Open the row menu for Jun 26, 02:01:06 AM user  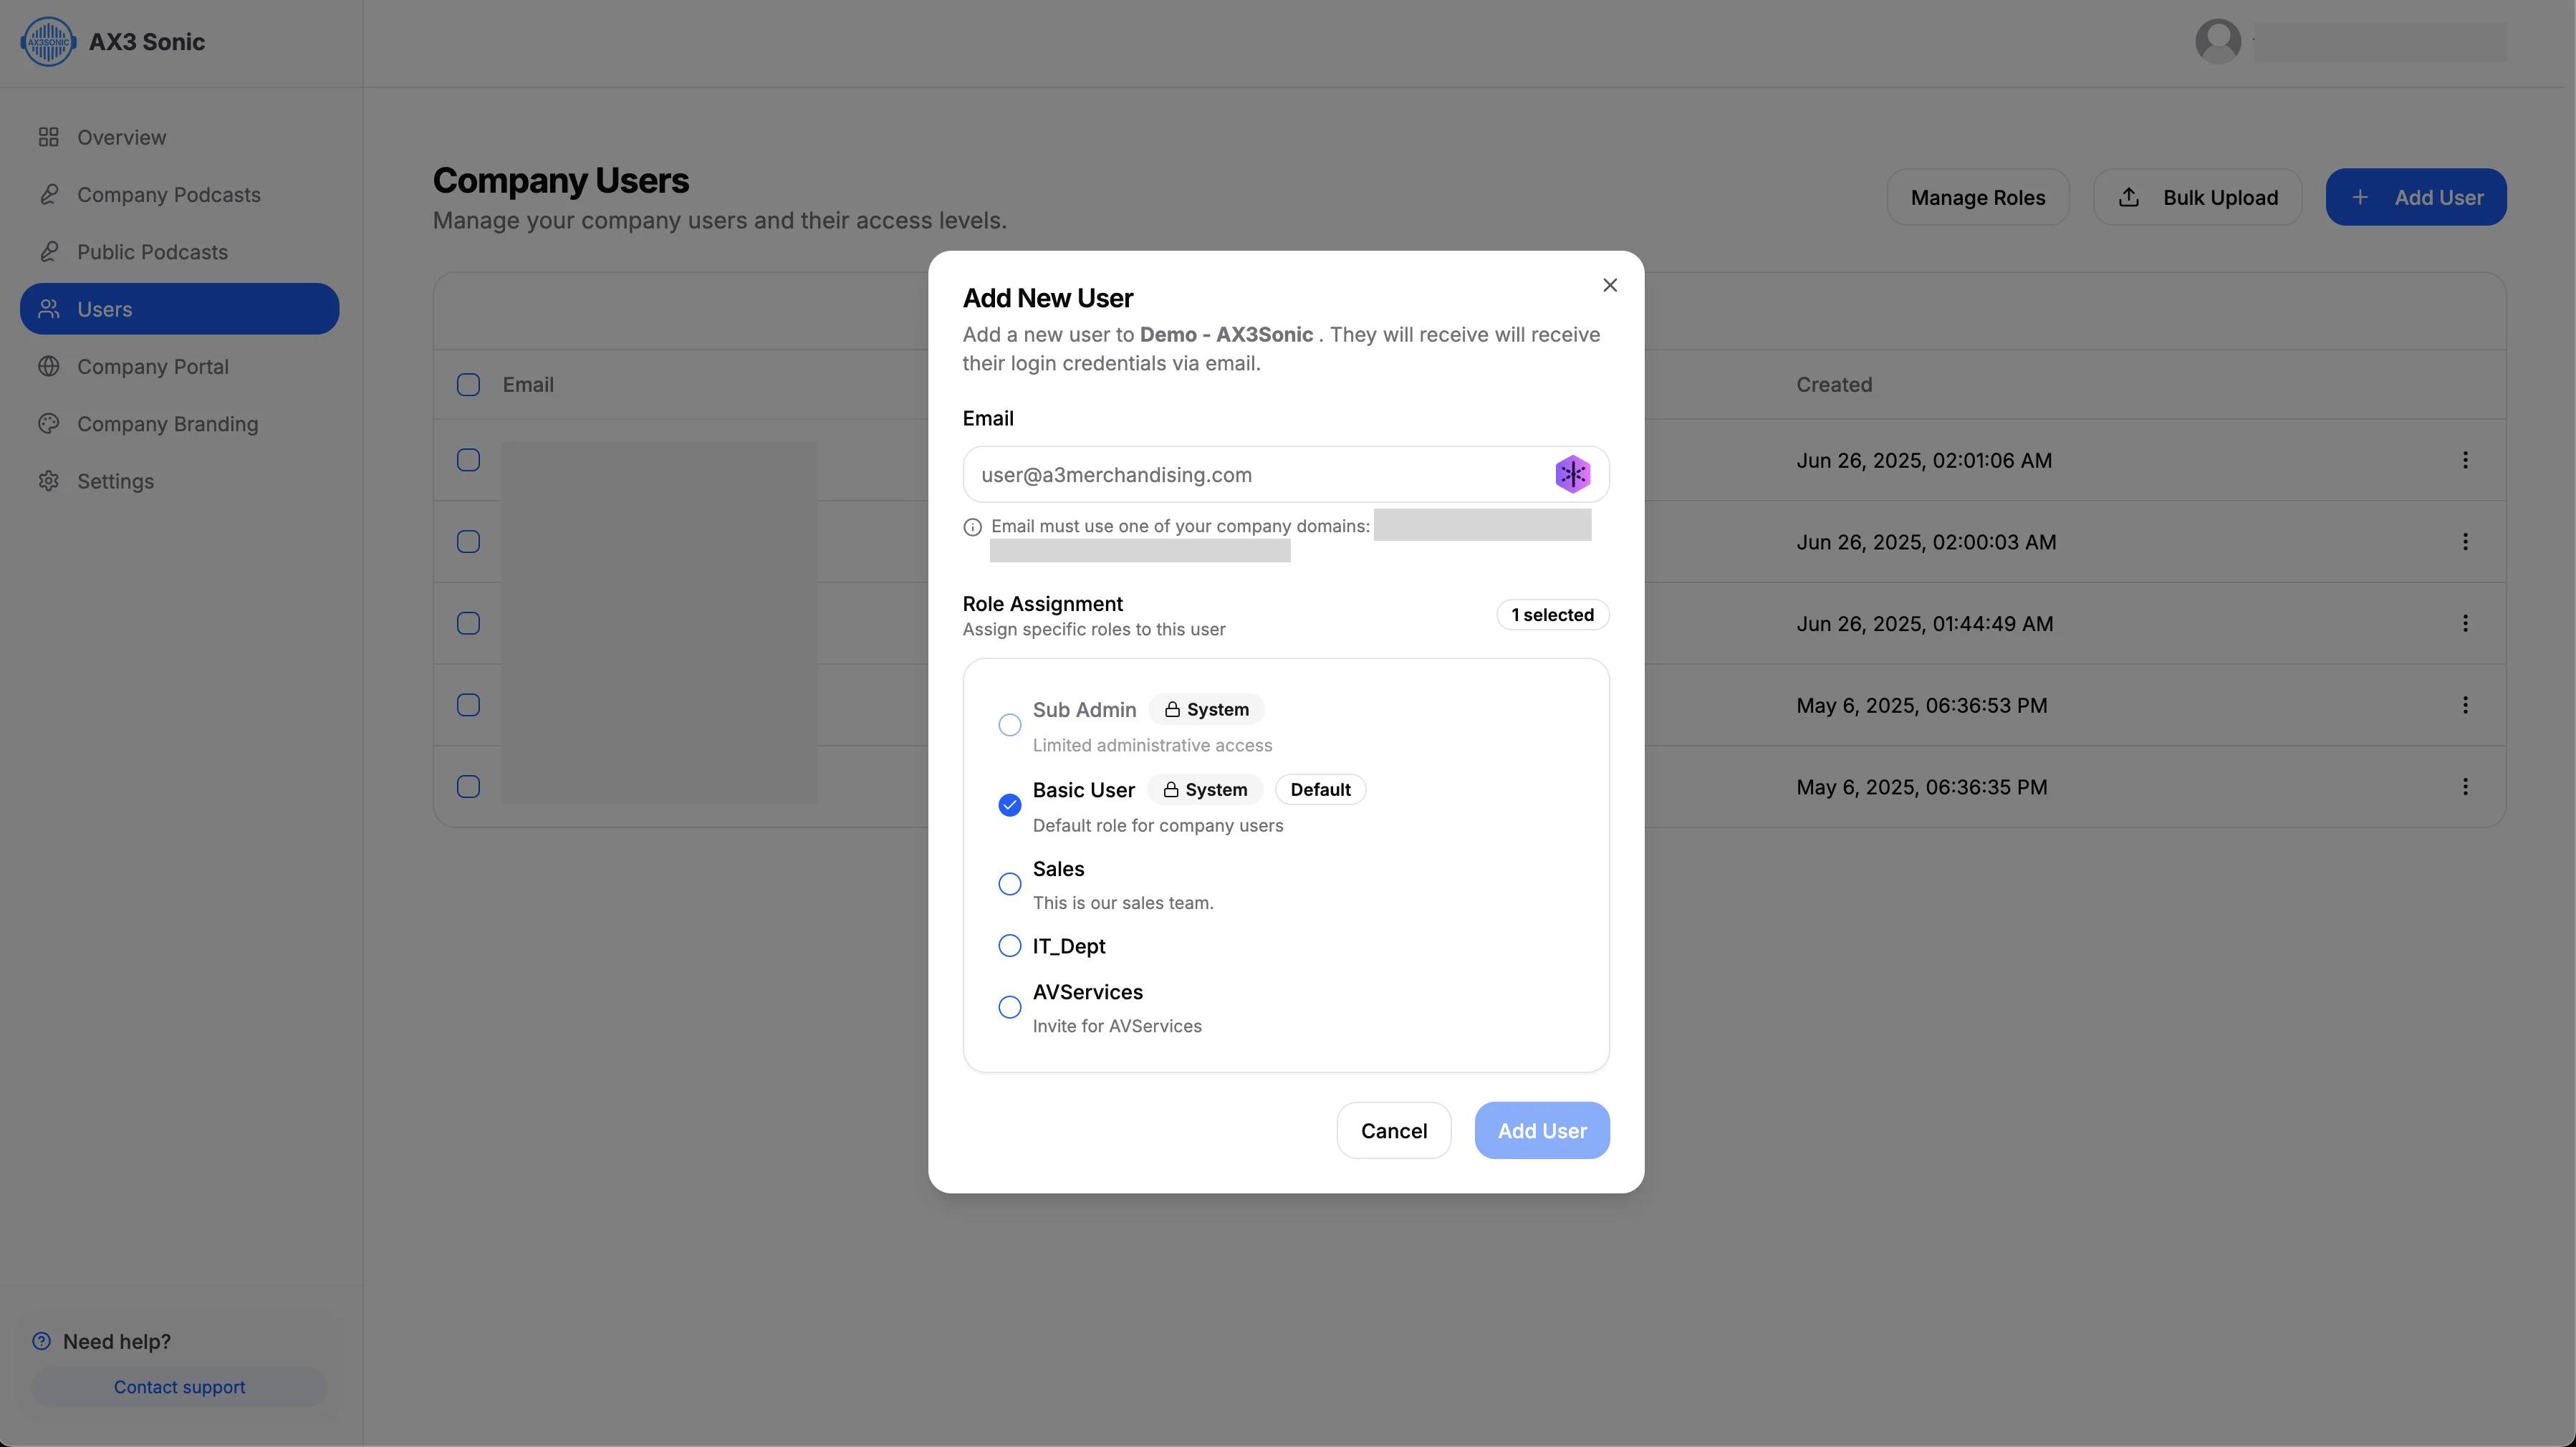[2465, 460]
